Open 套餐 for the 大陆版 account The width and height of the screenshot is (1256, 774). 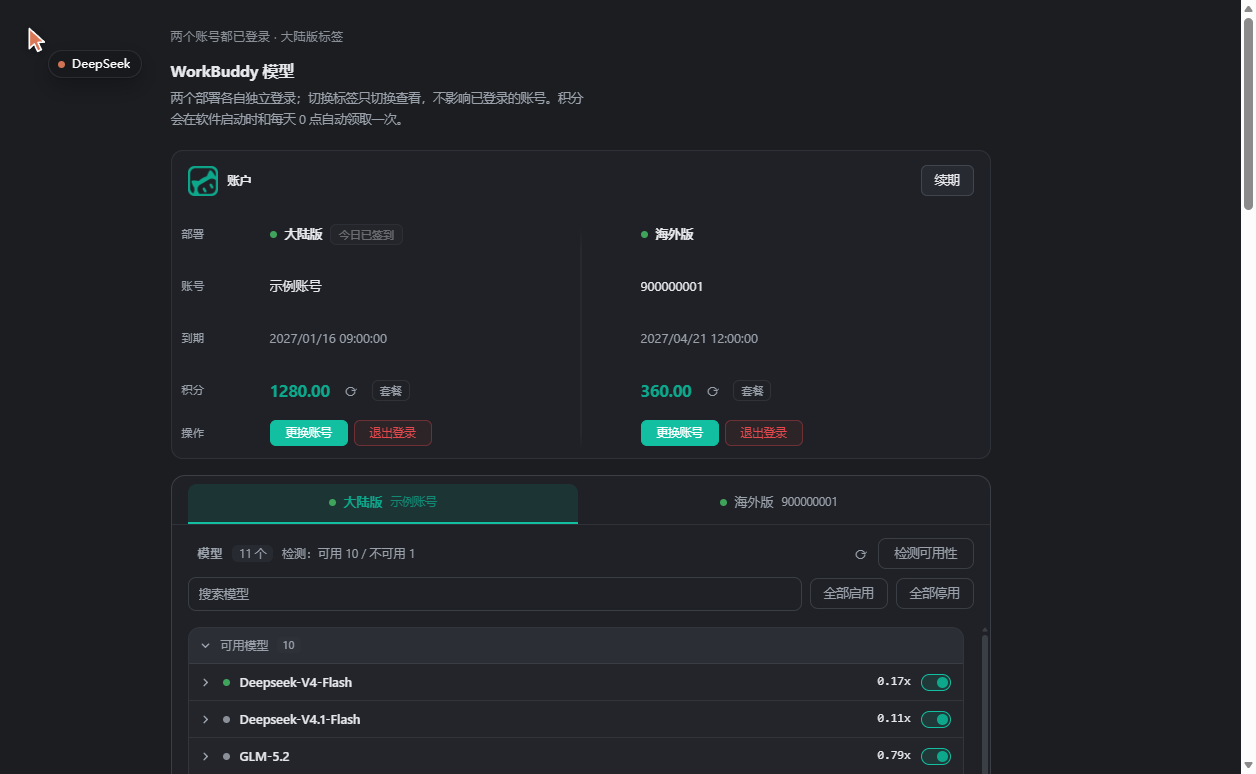coord(391,391)
